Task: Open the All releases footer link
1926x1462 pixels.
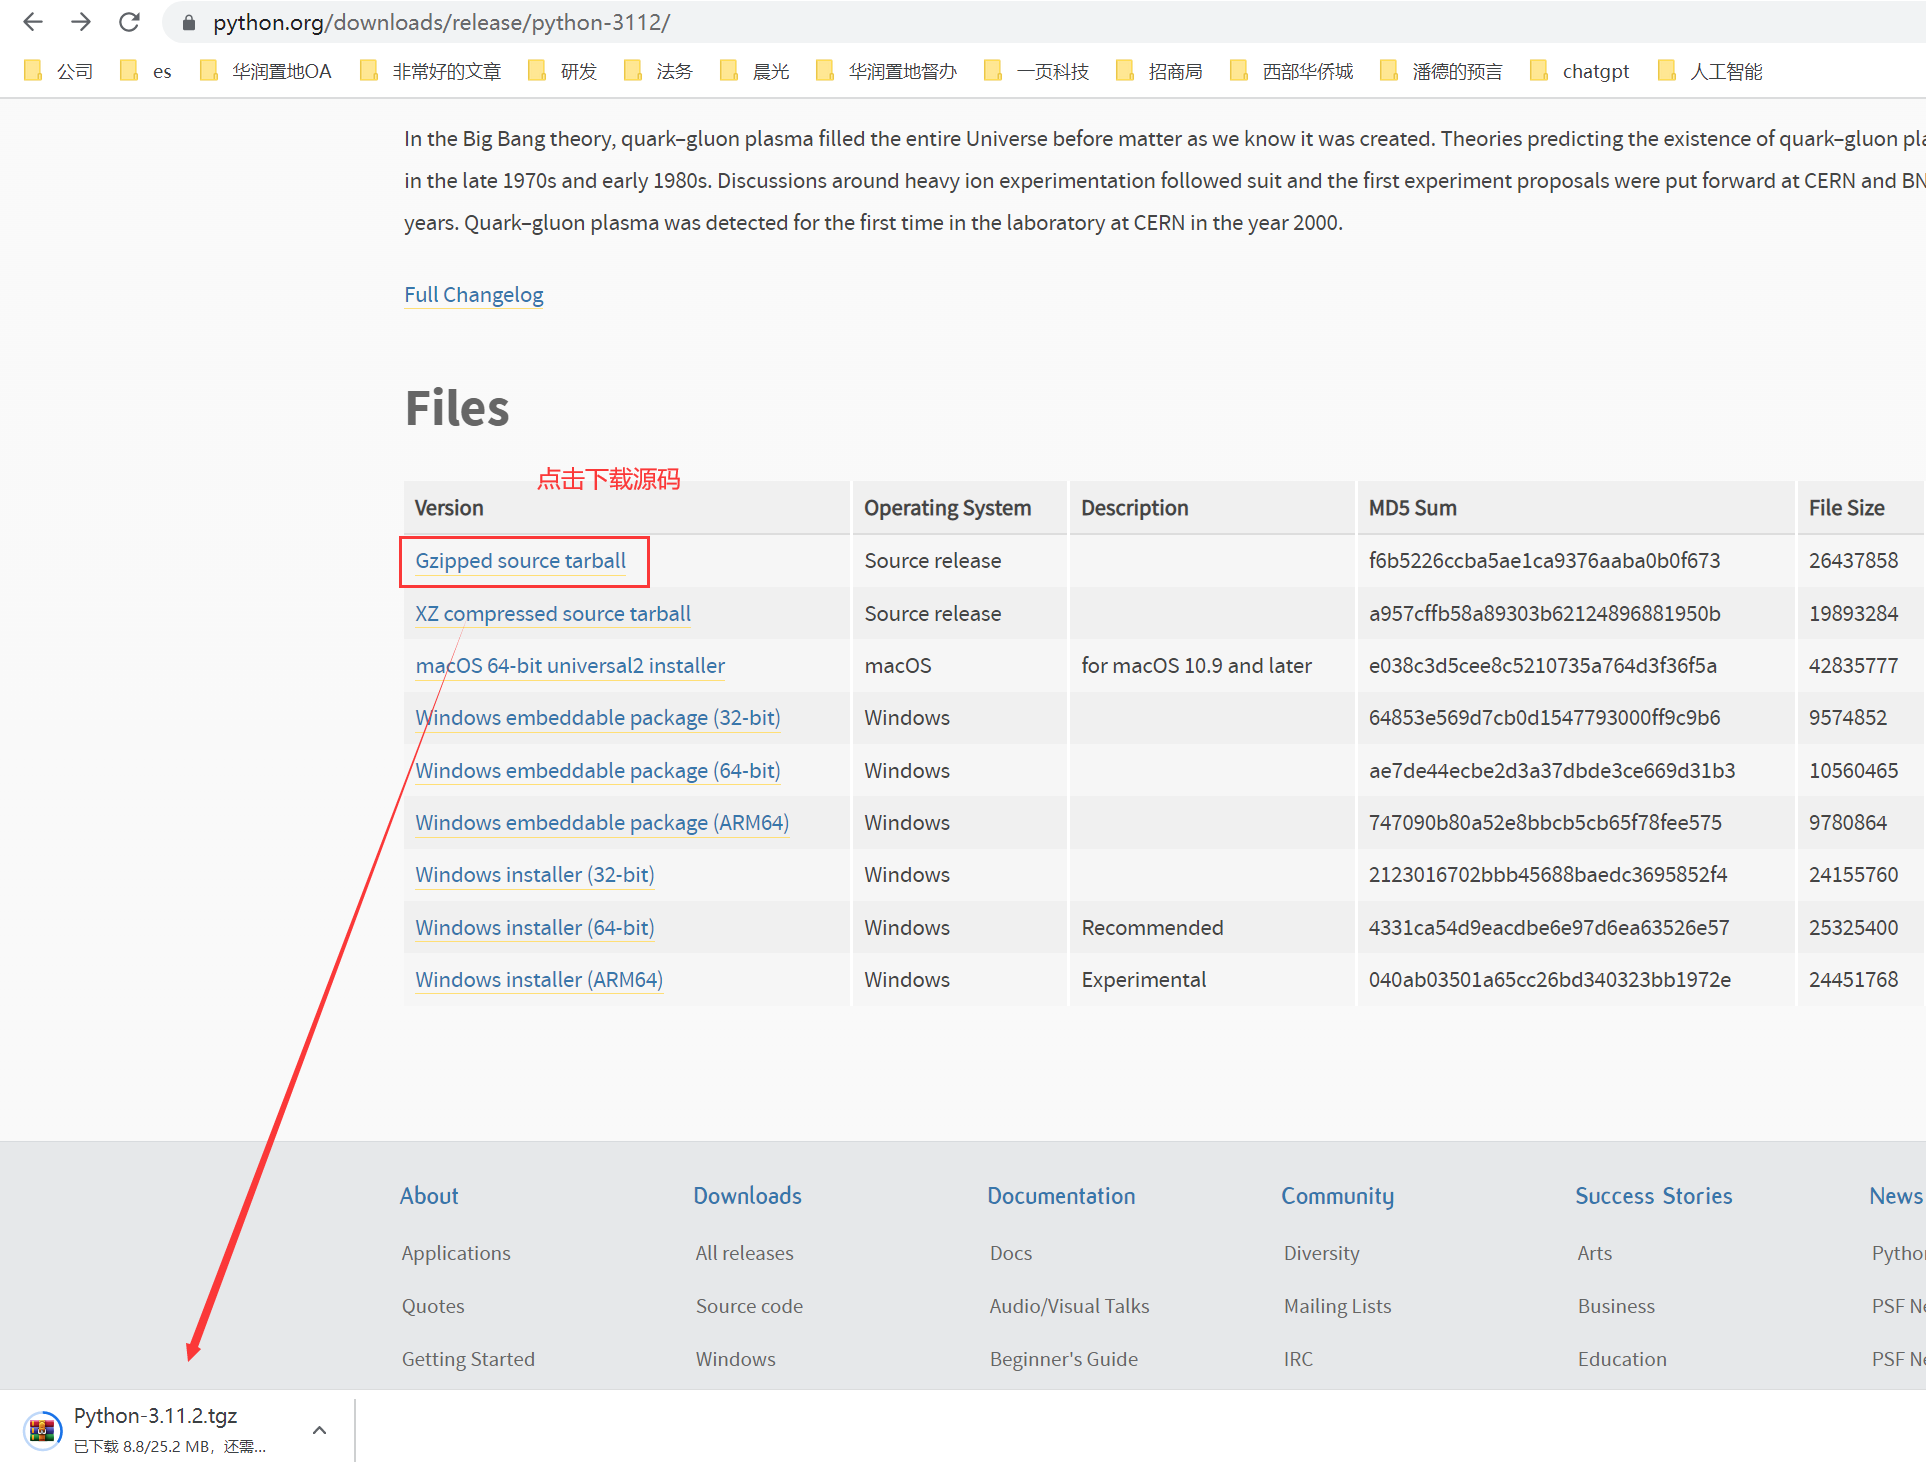Action: [x=744, y=1253]
